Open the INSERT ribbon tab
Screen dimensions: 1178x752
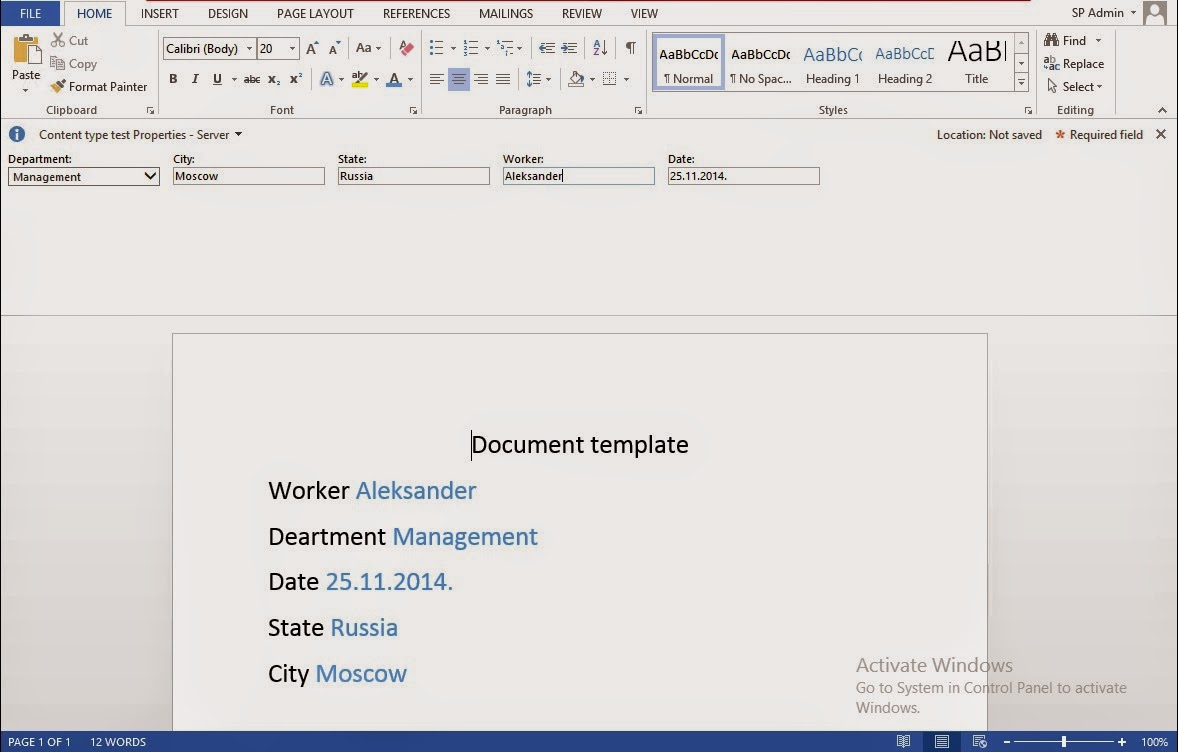(159, 13)
